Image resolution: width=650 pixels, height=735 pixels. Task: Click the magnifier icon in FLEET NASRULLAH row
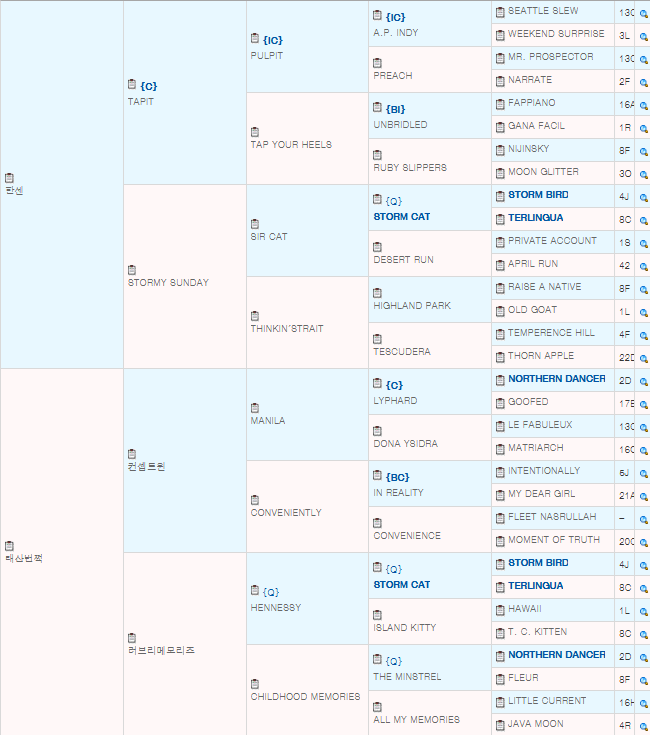(643, 520)
